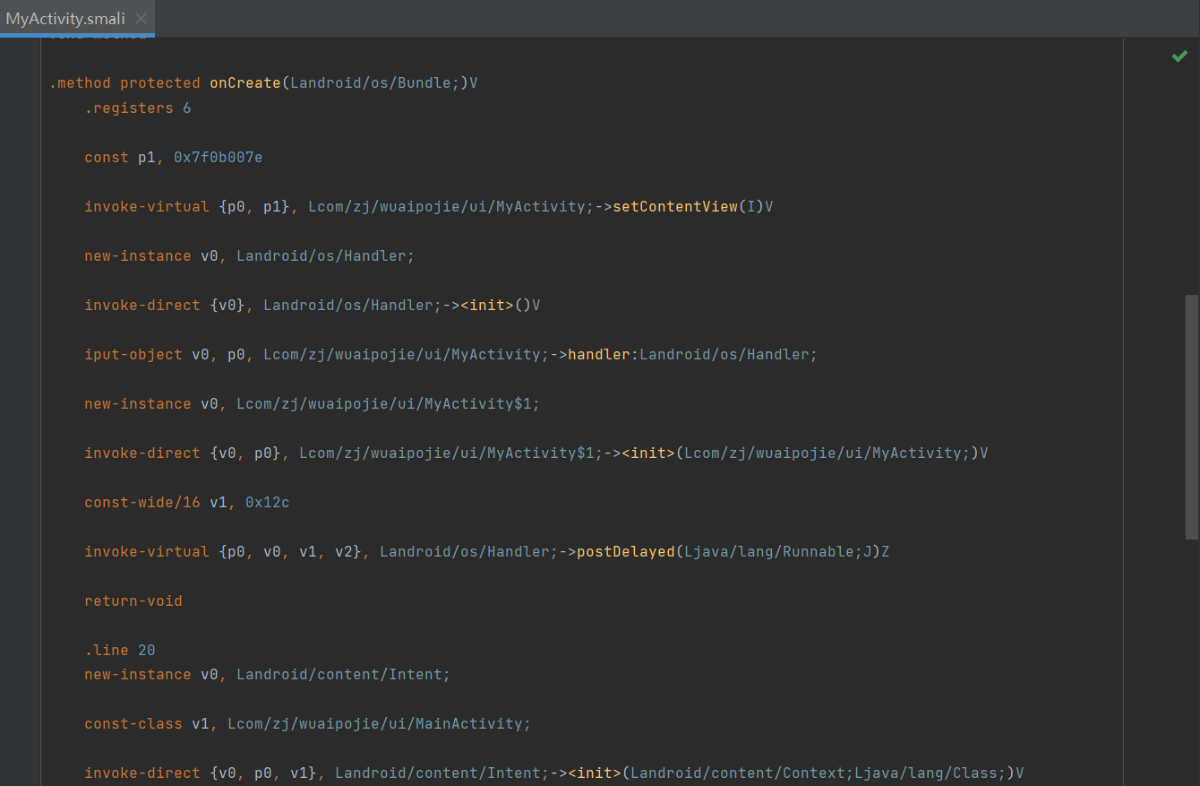Image resolution: width=1200 pixels, height=786 pixels.
Task: Click the handler field name
Action: point(599,354)
